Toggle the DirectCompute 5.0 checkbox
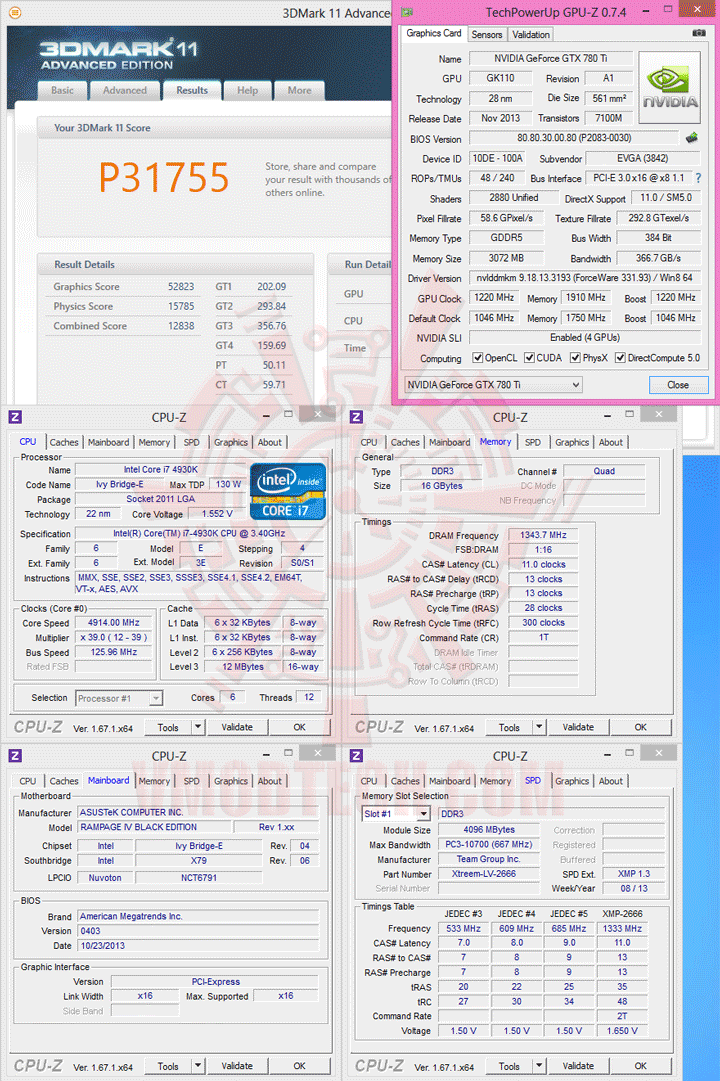Image resolution: width=720 pixels, height=1081 pixels. coord(620,358)
